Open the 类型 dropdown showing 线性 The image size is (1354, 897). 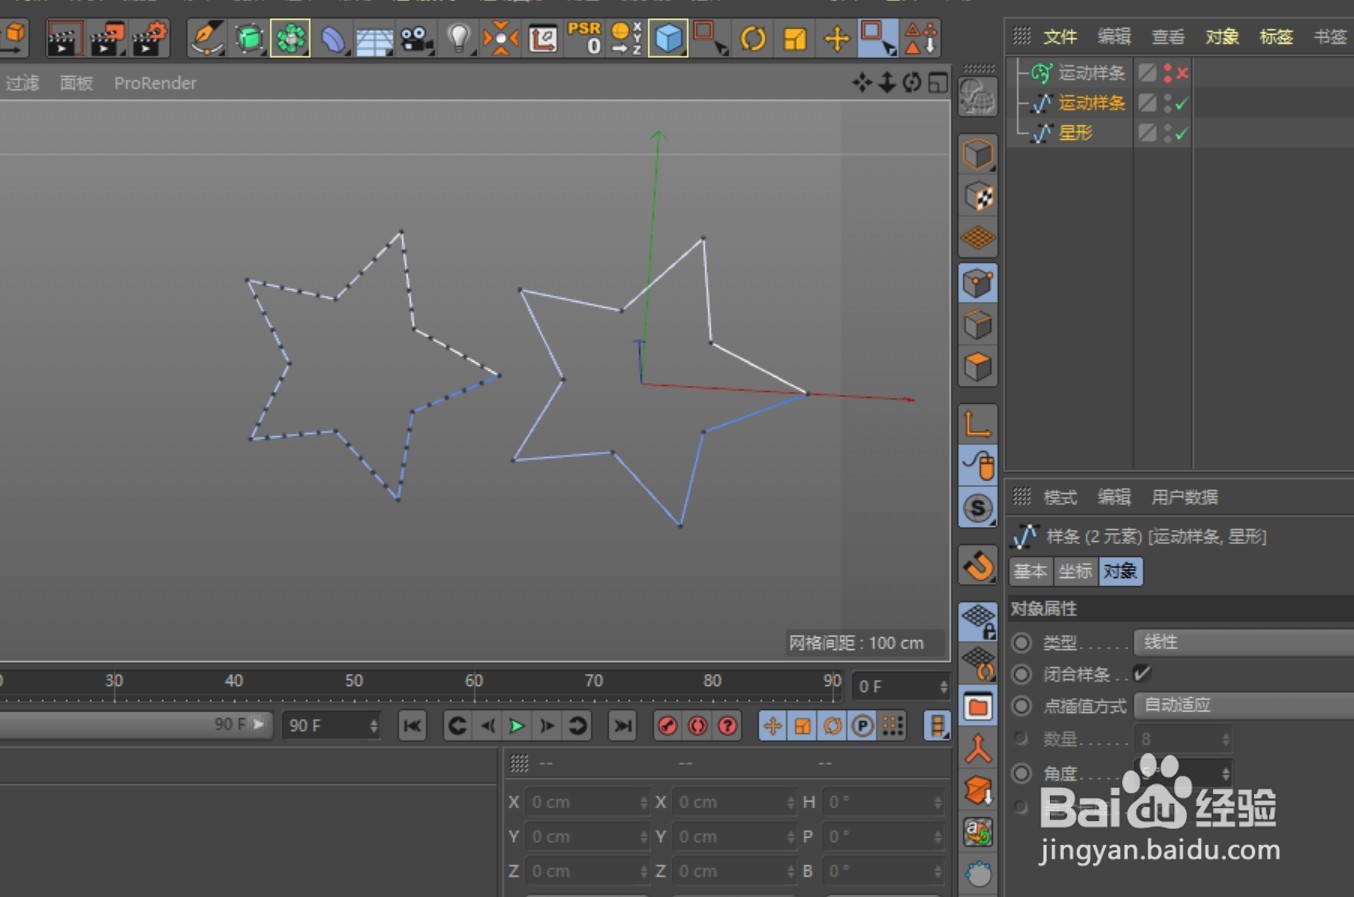(x=1244, y=642)
